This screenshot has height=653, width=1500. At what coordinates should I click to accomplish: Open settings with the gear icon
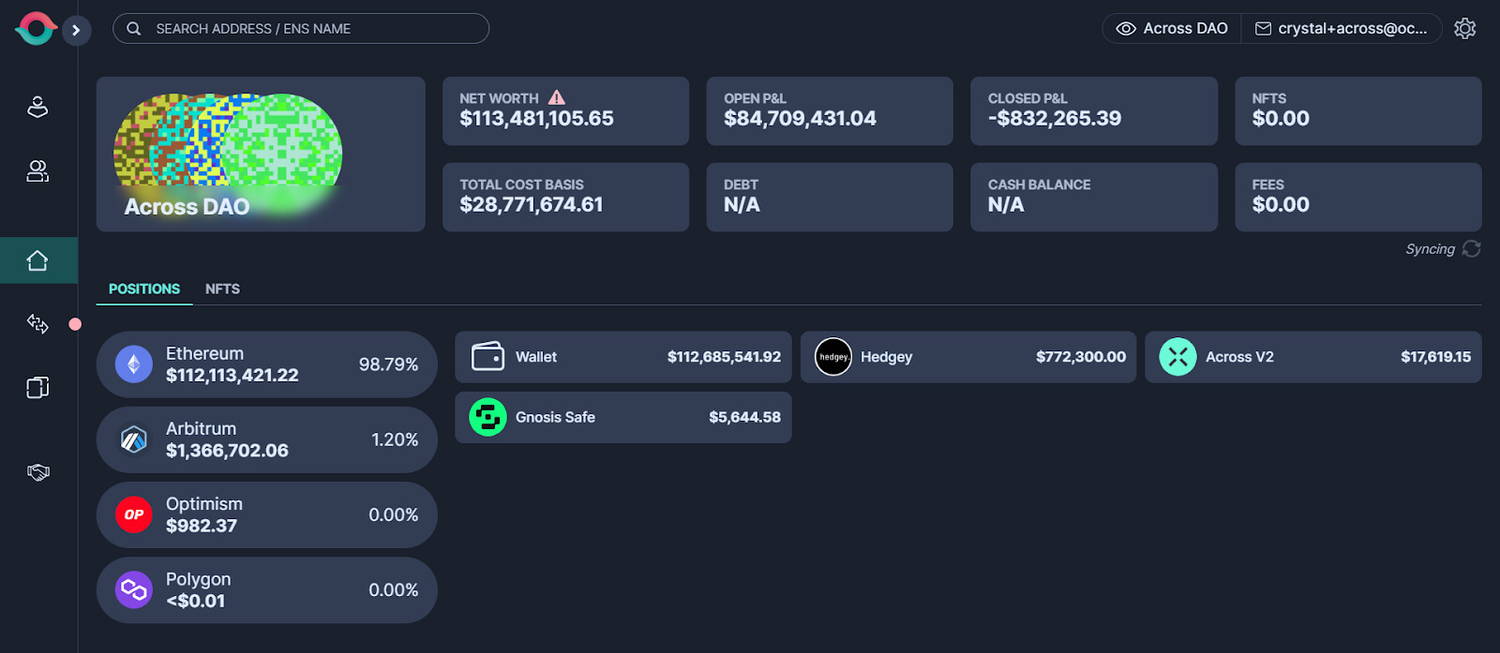point(1465,29)
